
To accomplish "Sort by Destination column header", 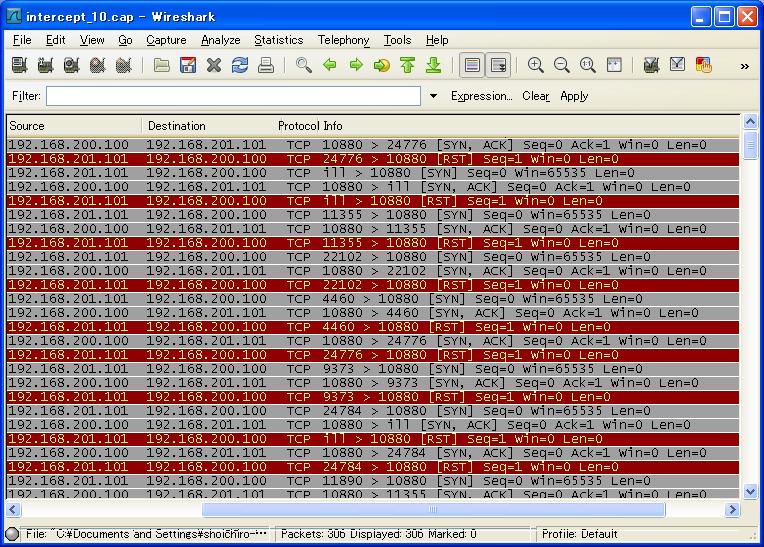I will (209, 126).
